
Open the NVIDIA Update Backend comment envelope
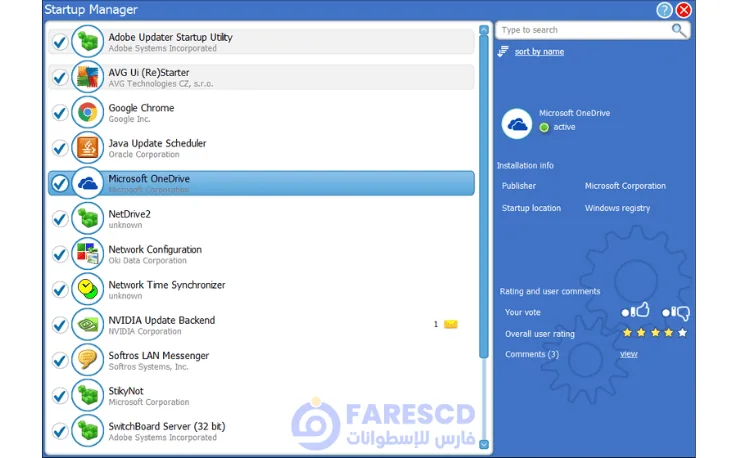pos(451,324)
